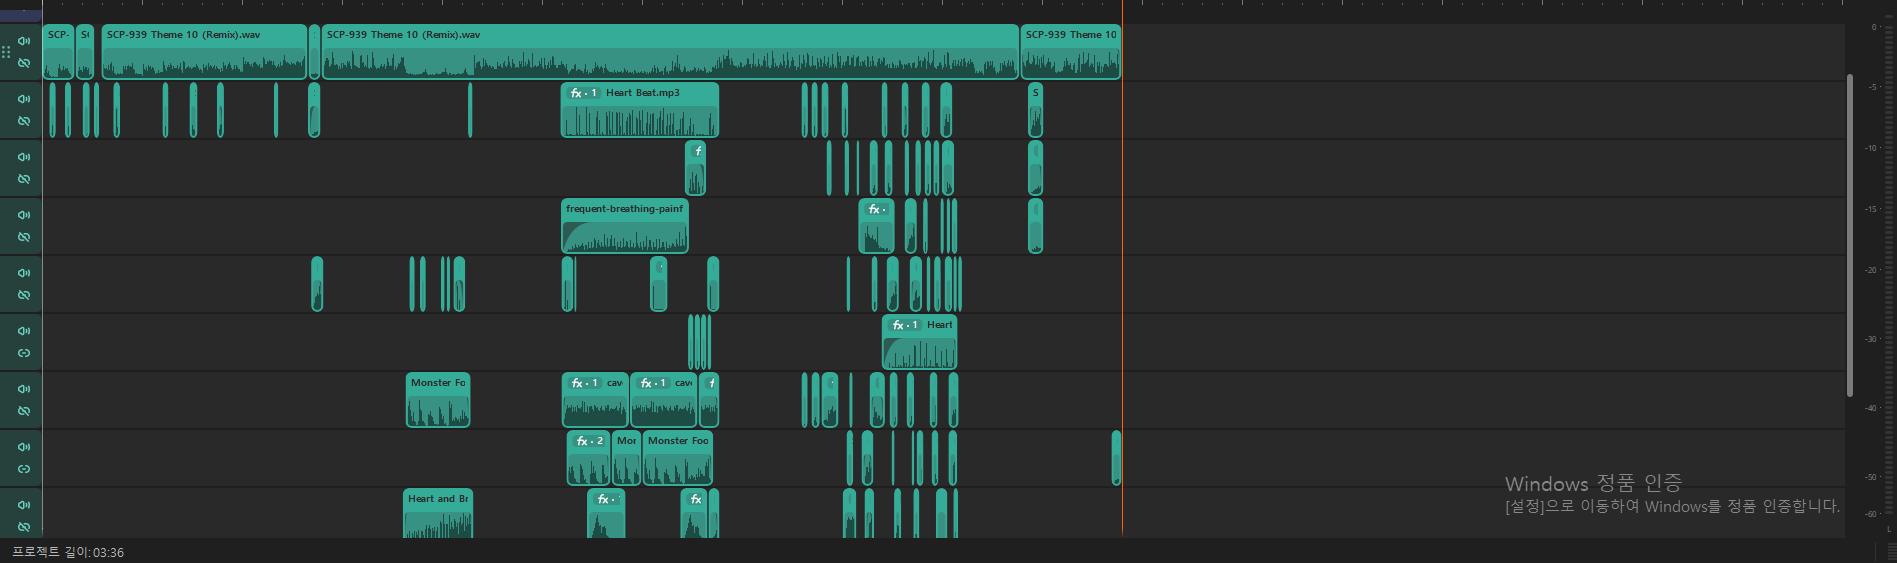This screenshot has height=563, width=1897.
Task: Select the frequent-breathing-painf audio clip
Action: tap(624, 231)
